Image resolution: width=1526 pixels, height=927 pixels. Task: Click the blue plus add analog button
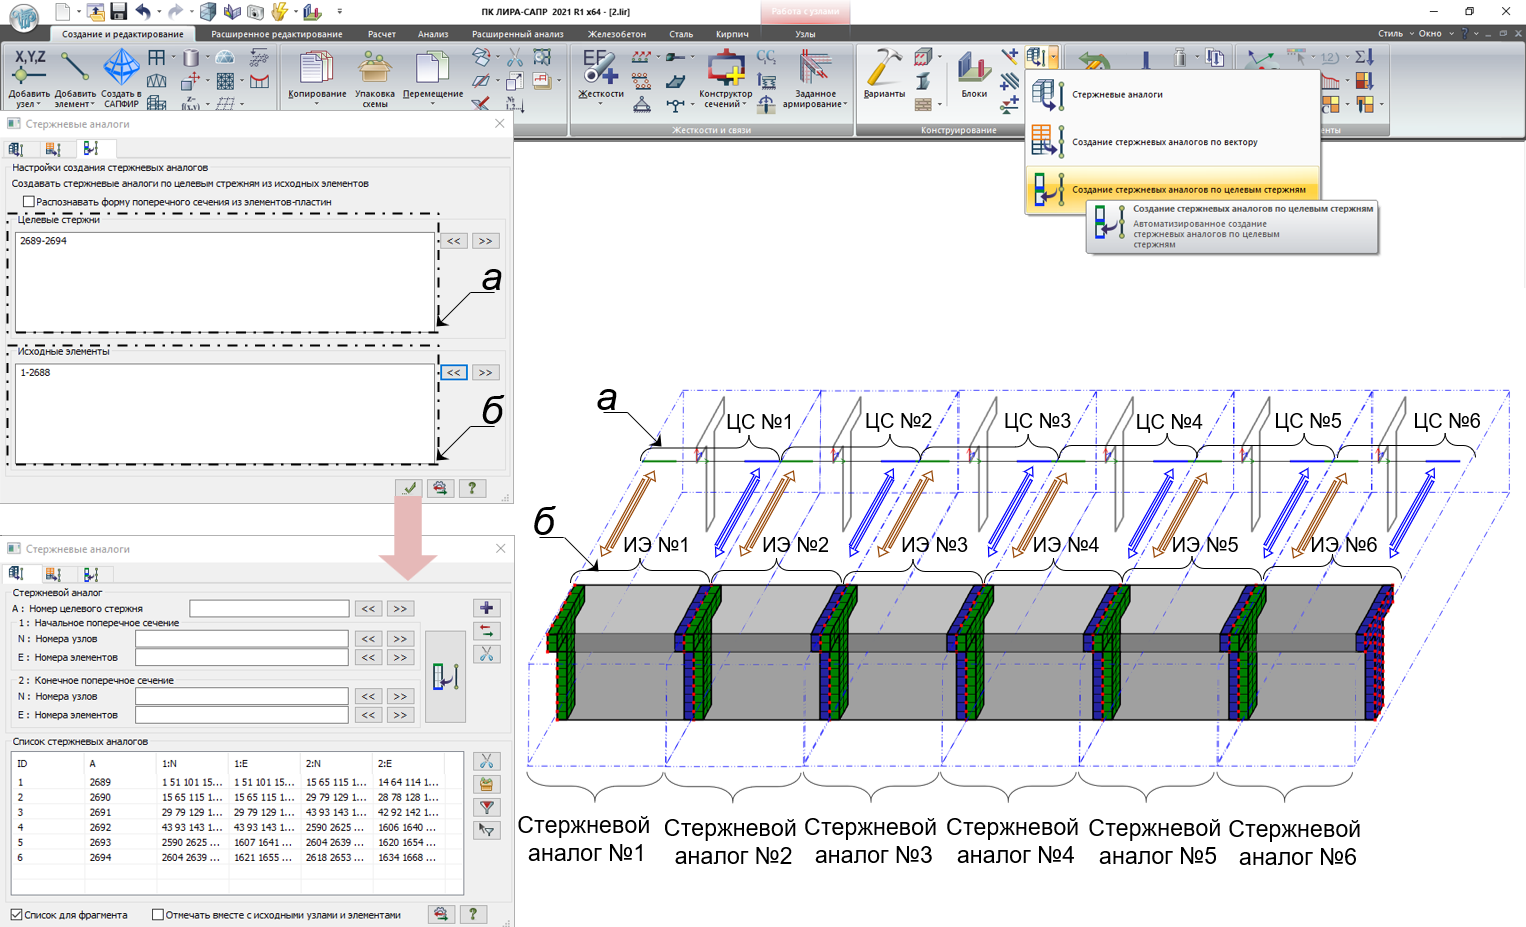tap(487, 608)
